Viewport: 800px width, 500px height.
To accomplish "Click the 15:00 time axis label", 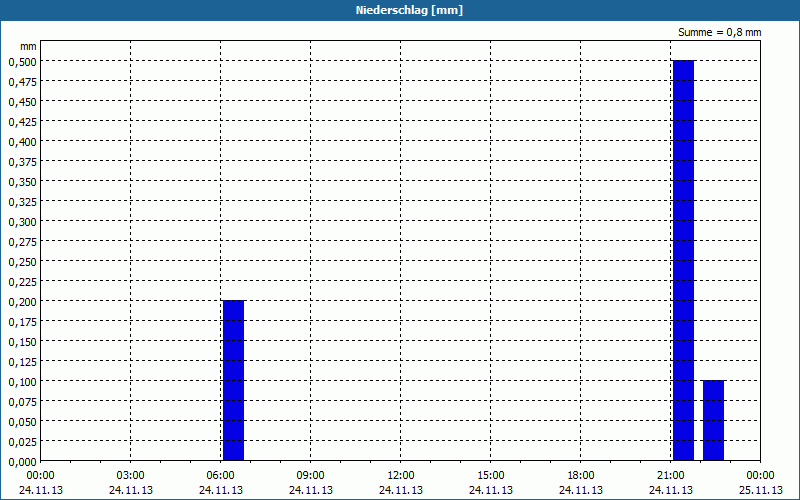I will (491, 476).
